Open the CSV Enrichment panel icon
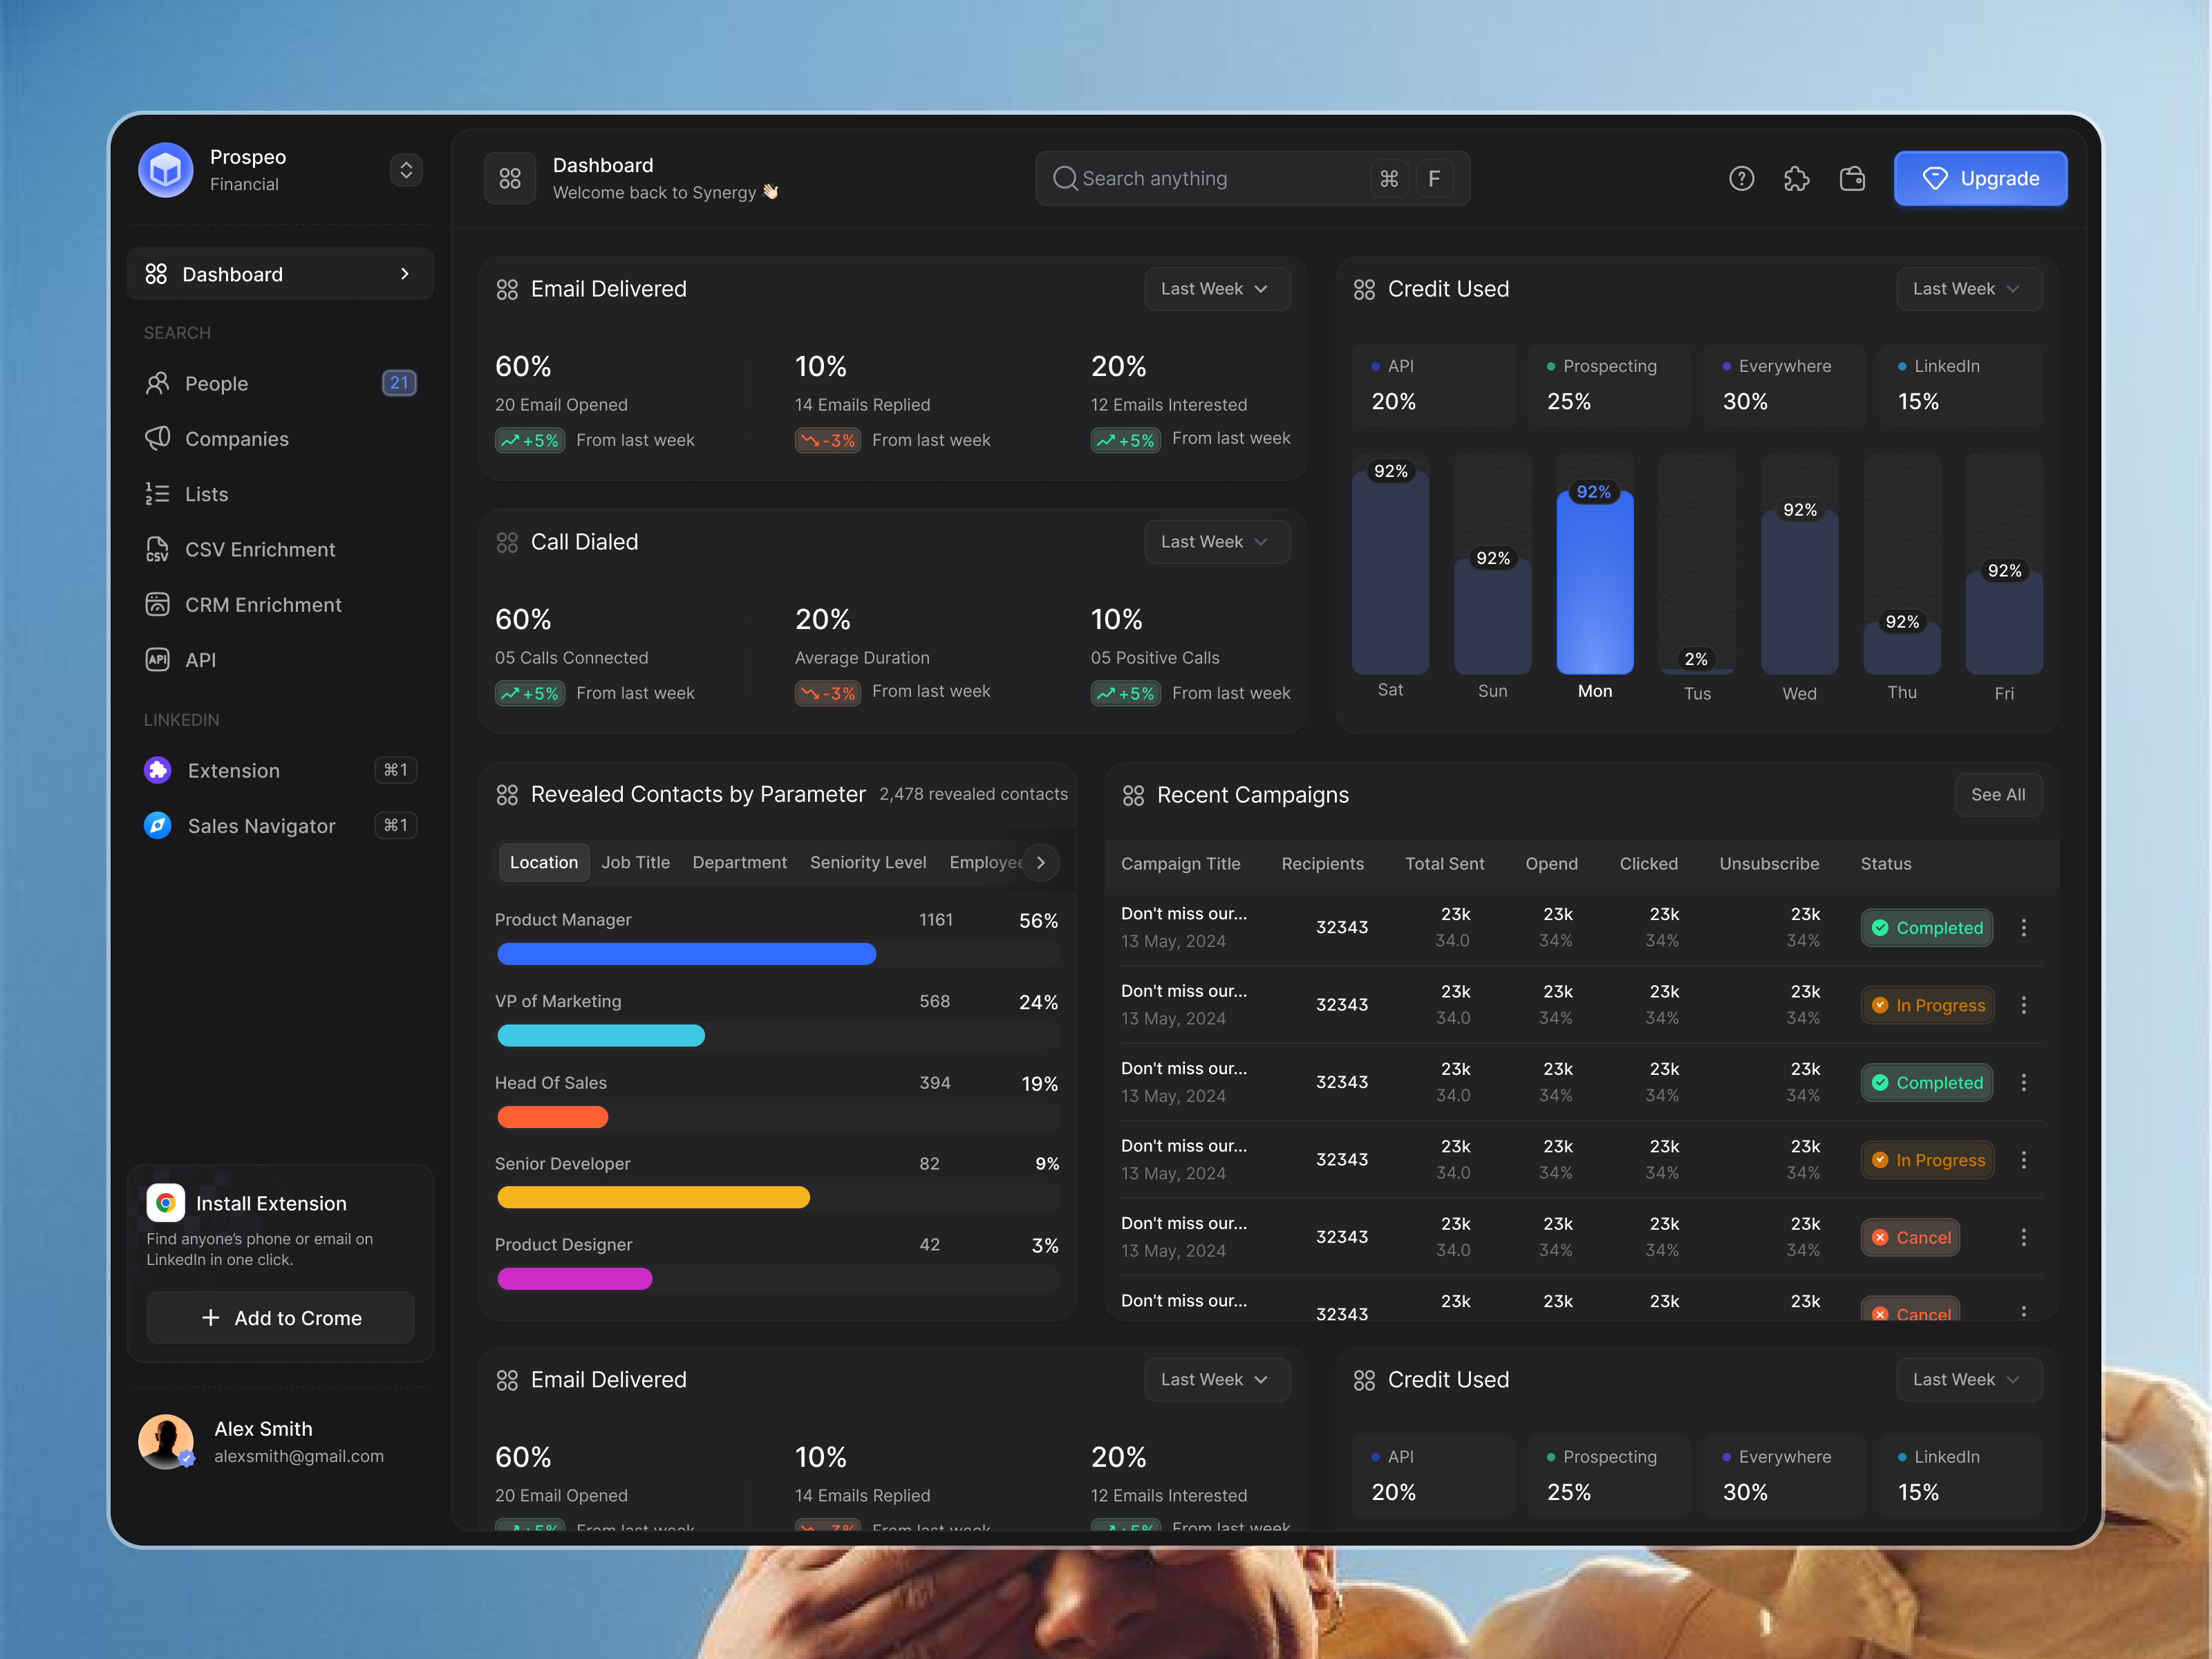This screenshot has height=1659, width=2212. 159,549
